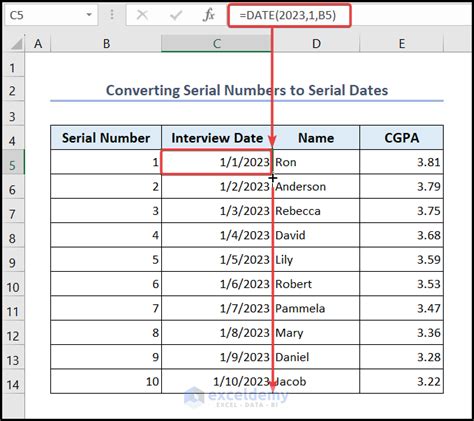The image size is (474, 421).
Task: Select row 2 header
Action: [x=13, y=90]
